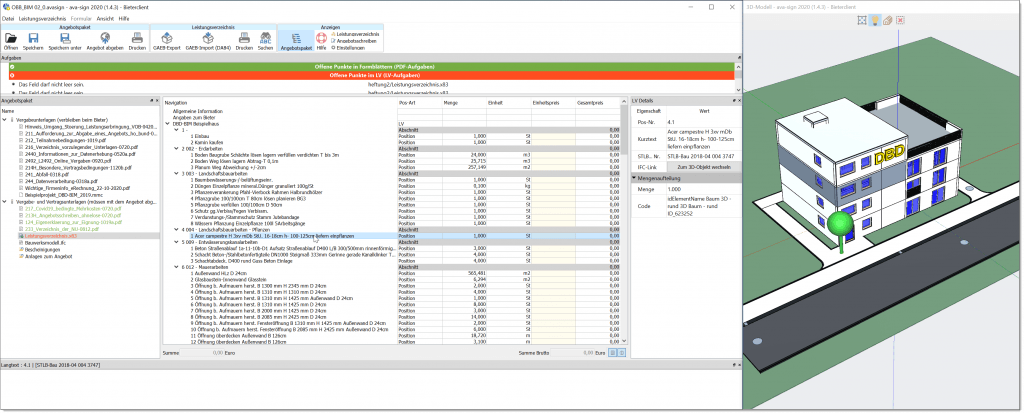Open the Ansicht menu
Viewport: 1024px width, 414px height.
point(104,19)
